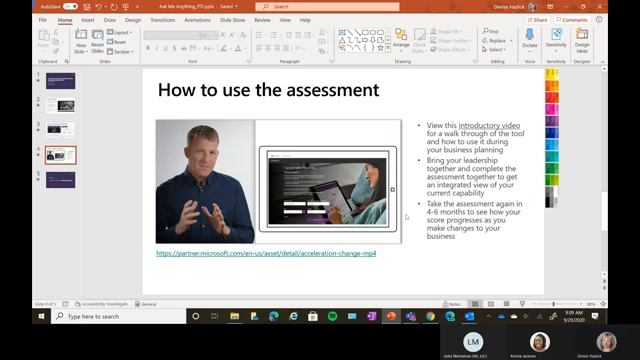Open the Review tab
This screenshot has height=360, width=640.
coord(262,20)
